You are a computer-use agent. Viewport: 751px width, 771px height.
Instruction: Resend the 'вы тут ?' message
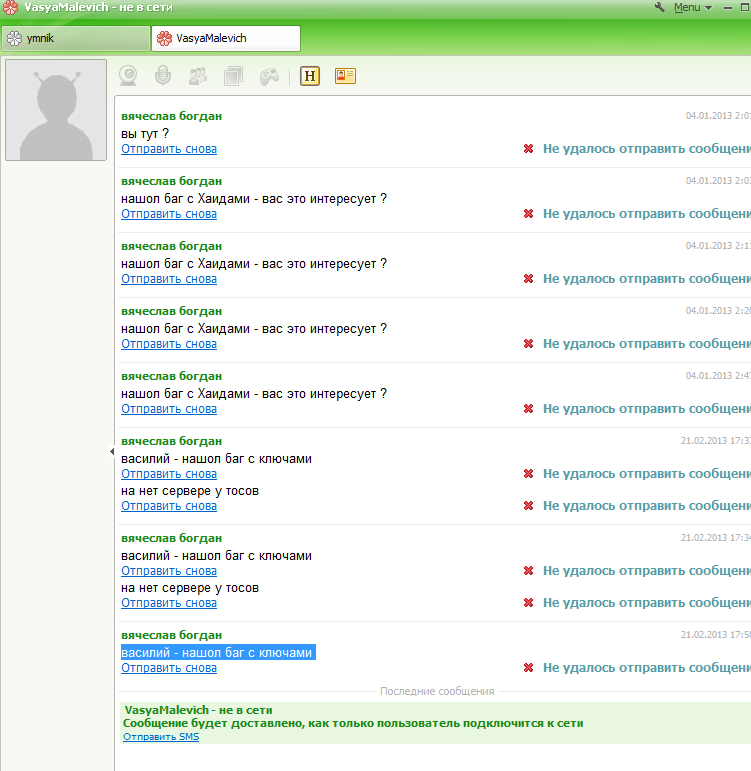[x=169, y=149]
